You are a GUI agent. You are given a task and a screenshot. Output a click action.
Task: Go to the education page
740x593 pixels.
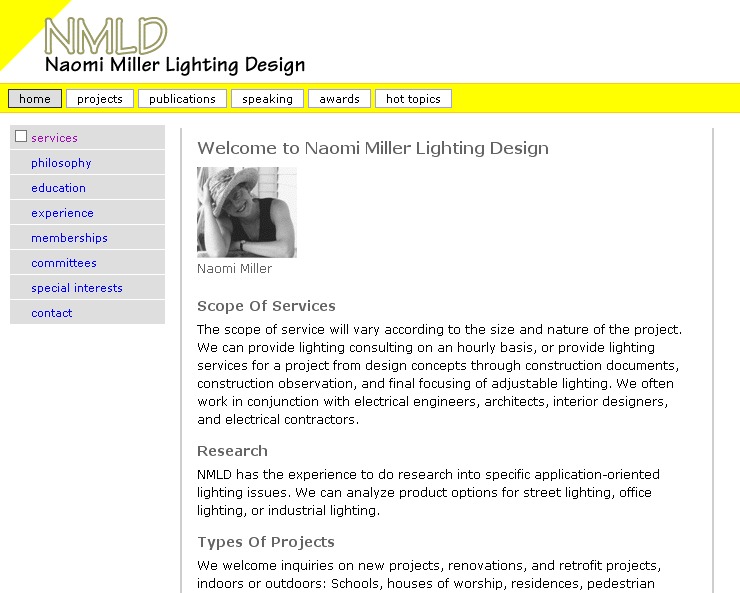pos(59,188)
